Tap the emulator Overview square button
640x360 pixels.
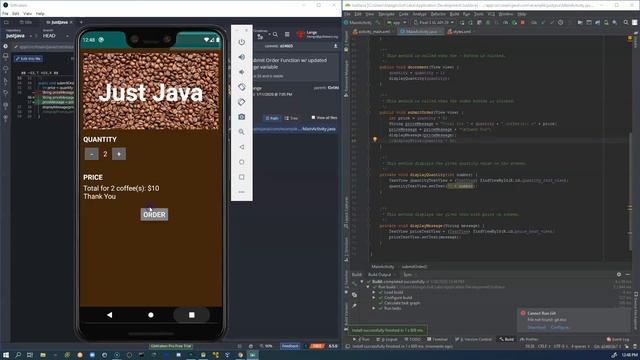pos(191,315)
